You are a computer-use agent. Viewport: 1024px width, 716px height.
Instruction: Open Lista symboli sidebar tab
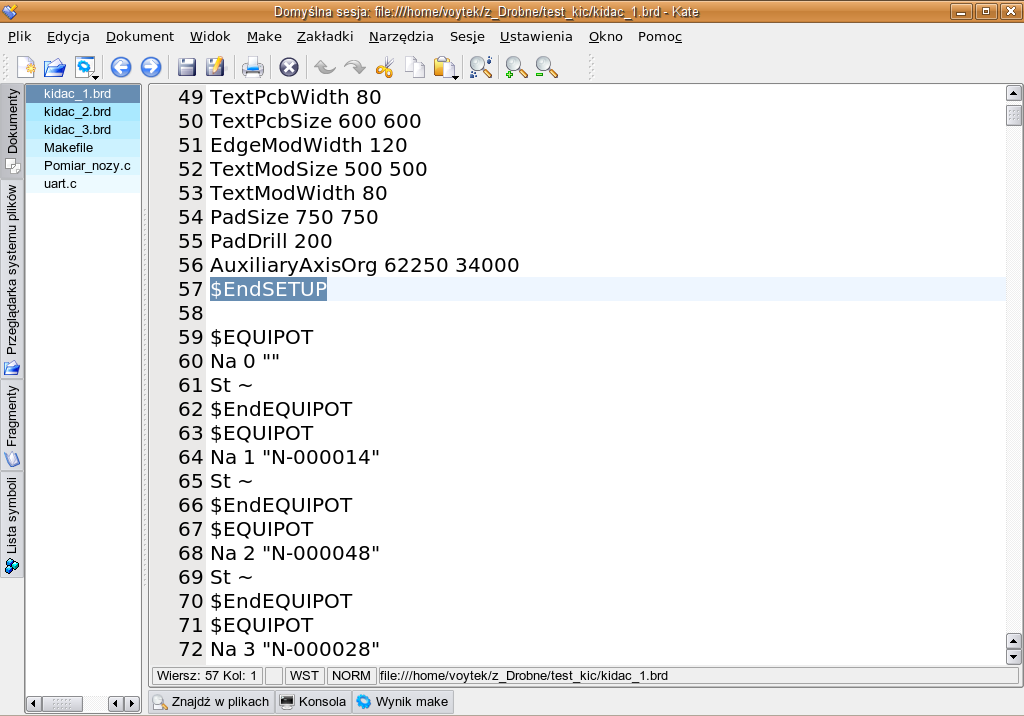[12, 525]
